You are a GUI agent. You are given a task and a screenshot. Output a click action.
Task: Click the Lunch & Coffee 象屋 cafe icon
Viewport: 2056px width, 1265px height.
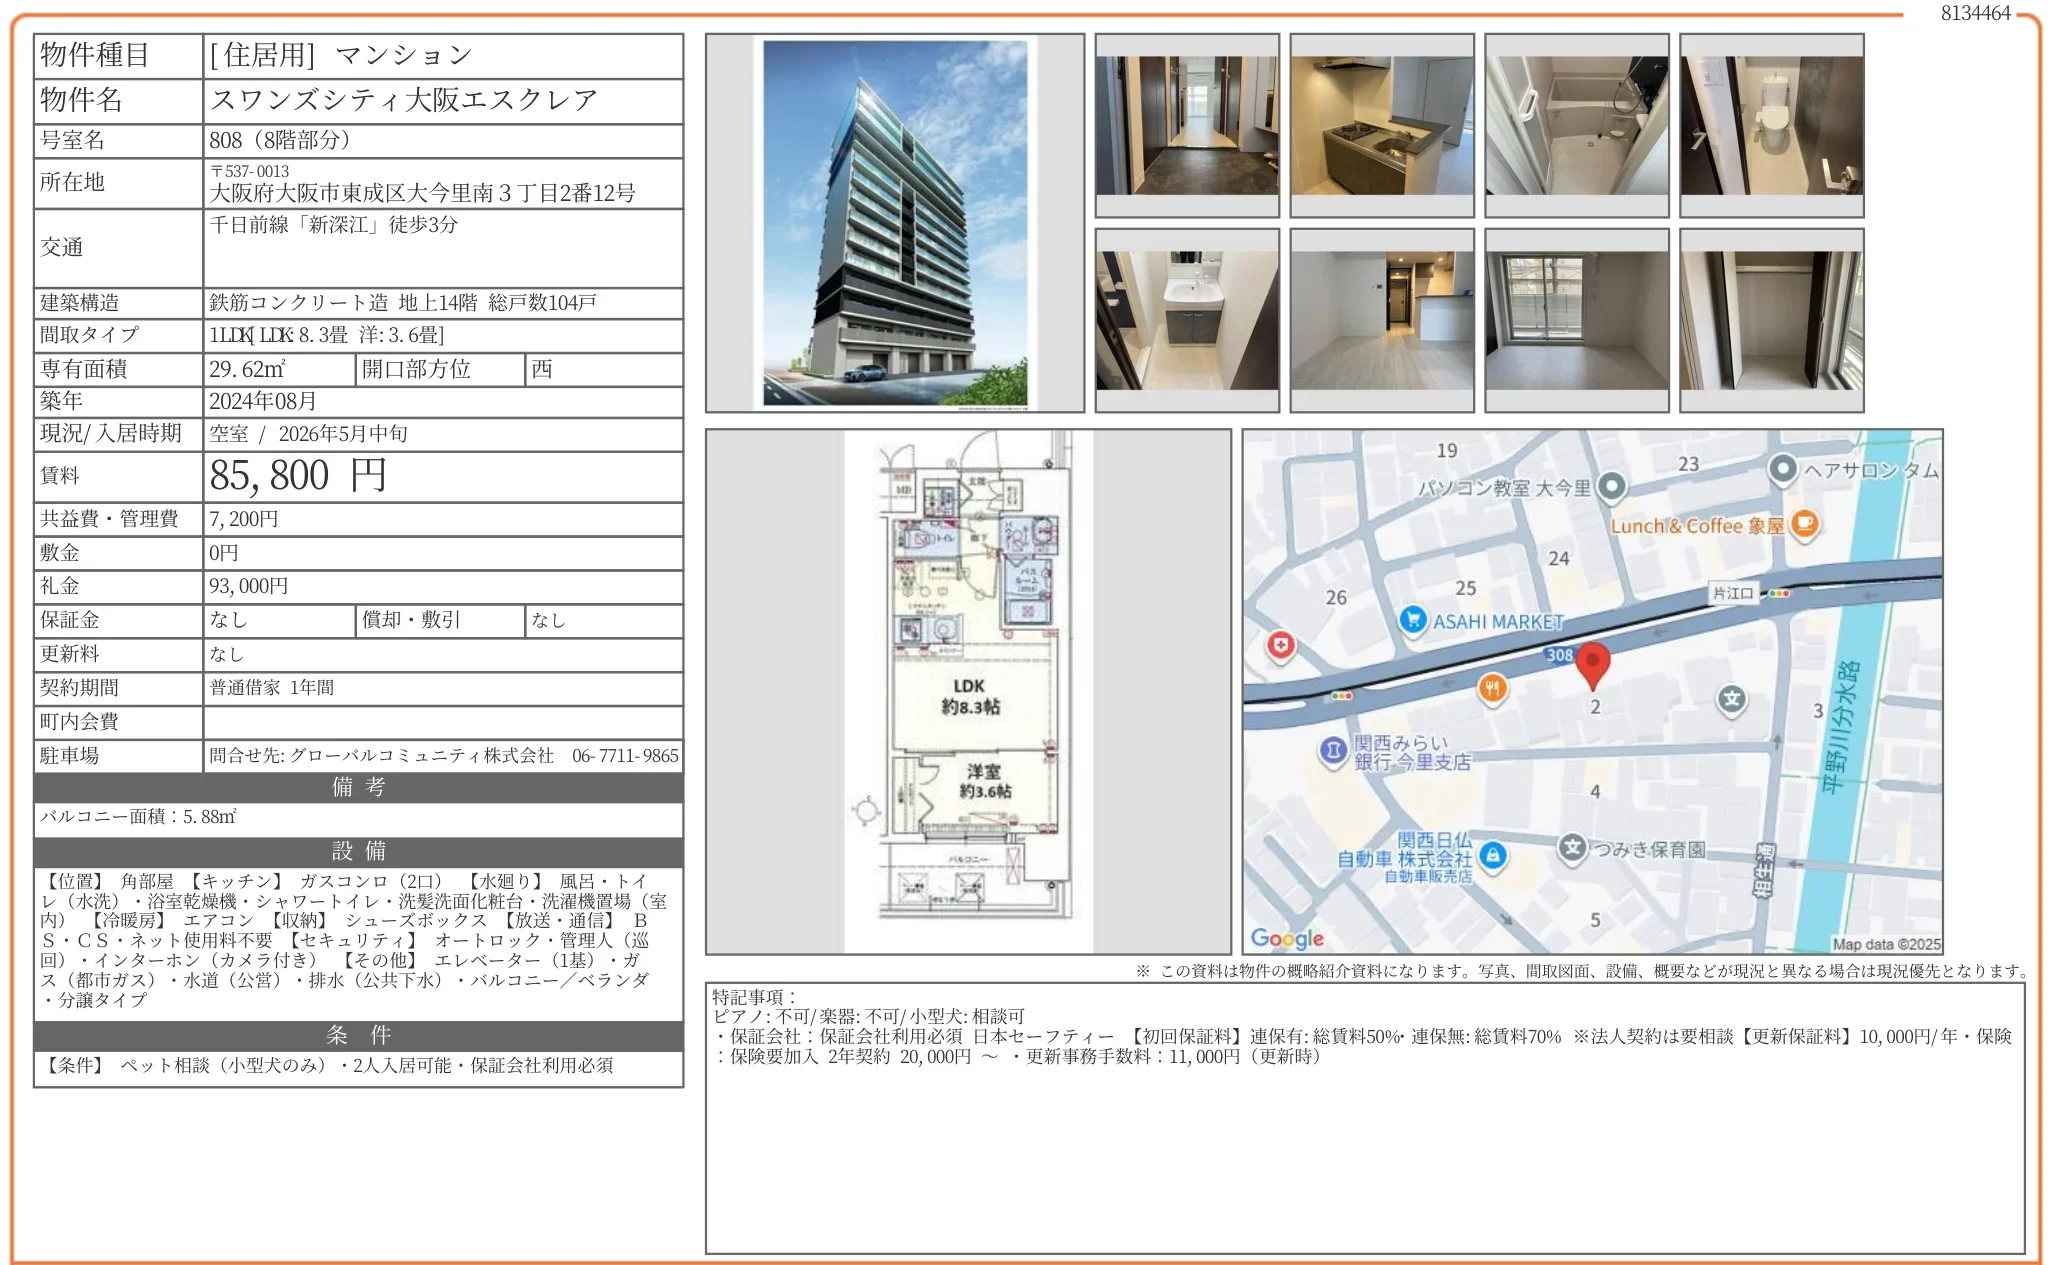pos(1804,523)
